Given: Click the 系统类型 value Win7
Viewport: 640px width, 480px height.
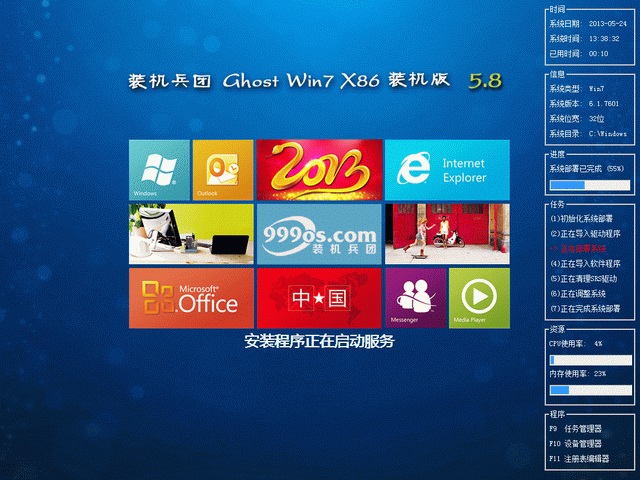Looking at the screenshot, I should [596, 89].
